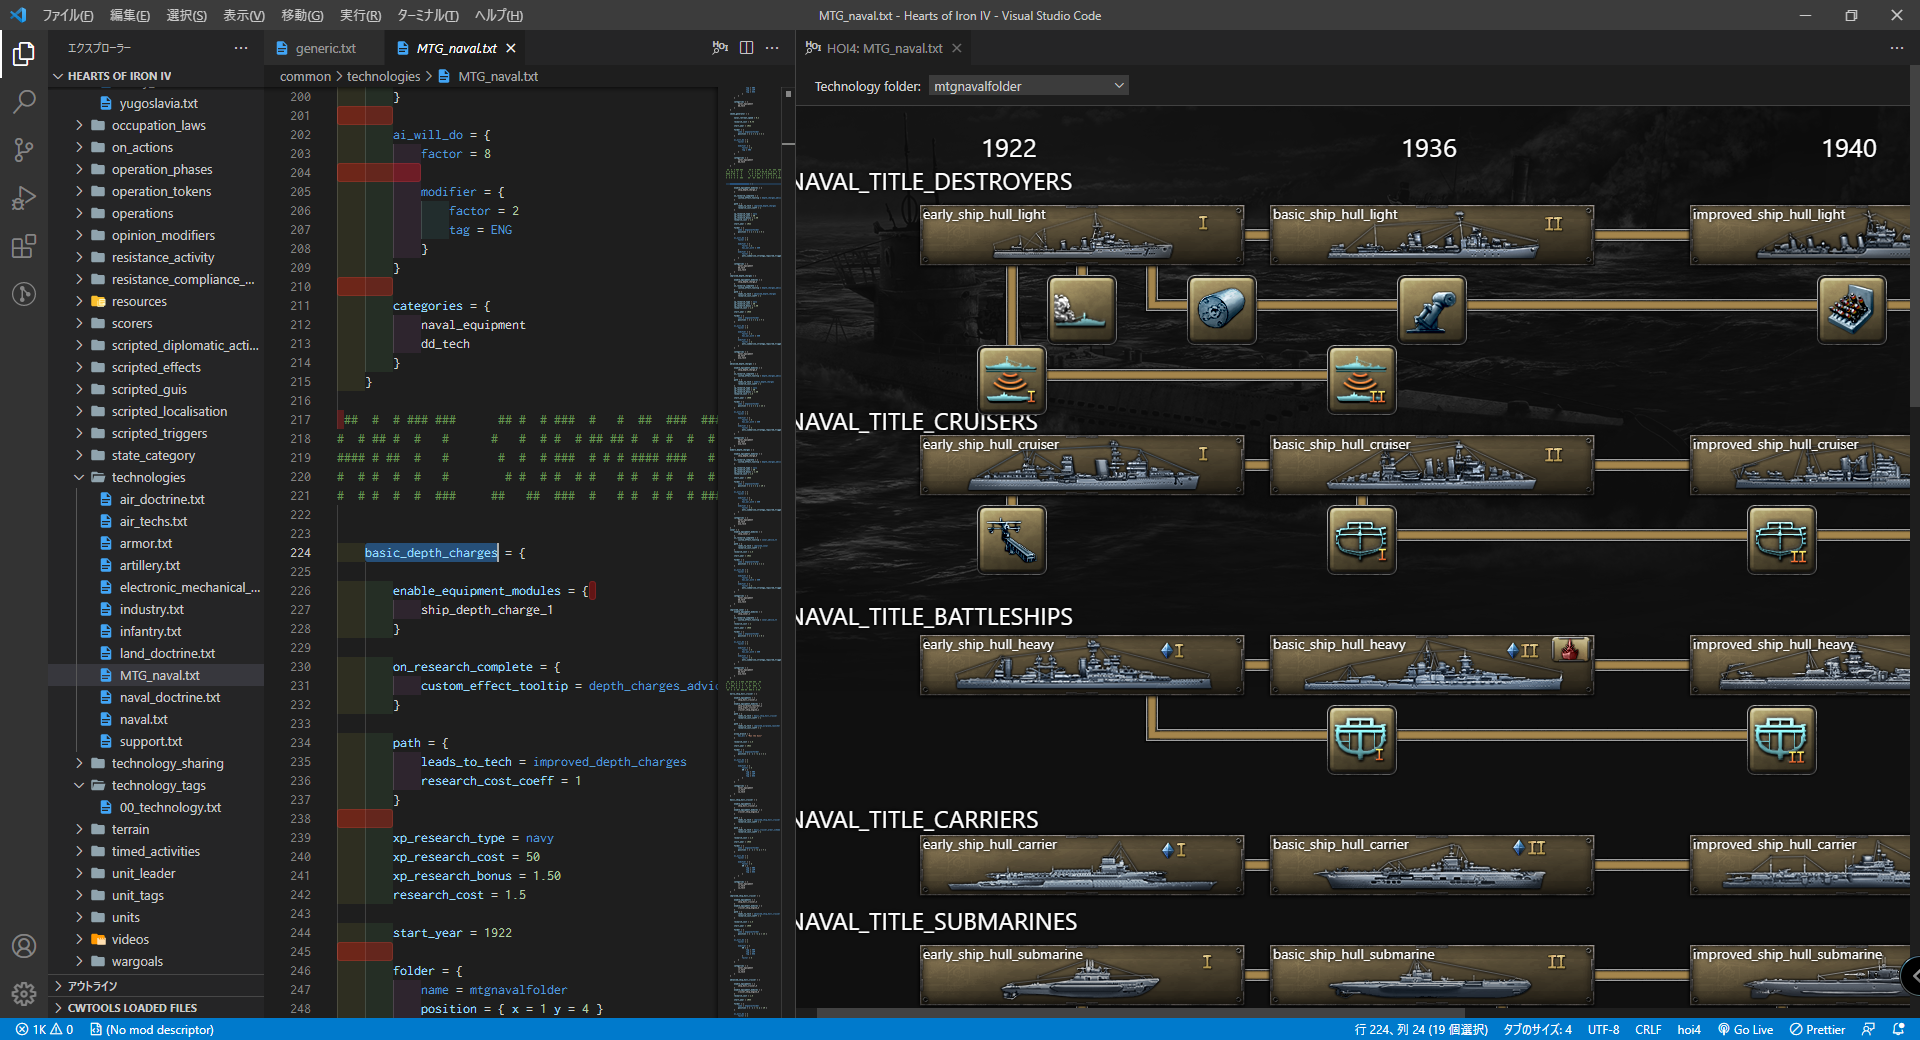Change the UTF-8 encoding setting
Image resolution: width=1920 pixels, height=1040 pixels.
tap(1603, 1029)
